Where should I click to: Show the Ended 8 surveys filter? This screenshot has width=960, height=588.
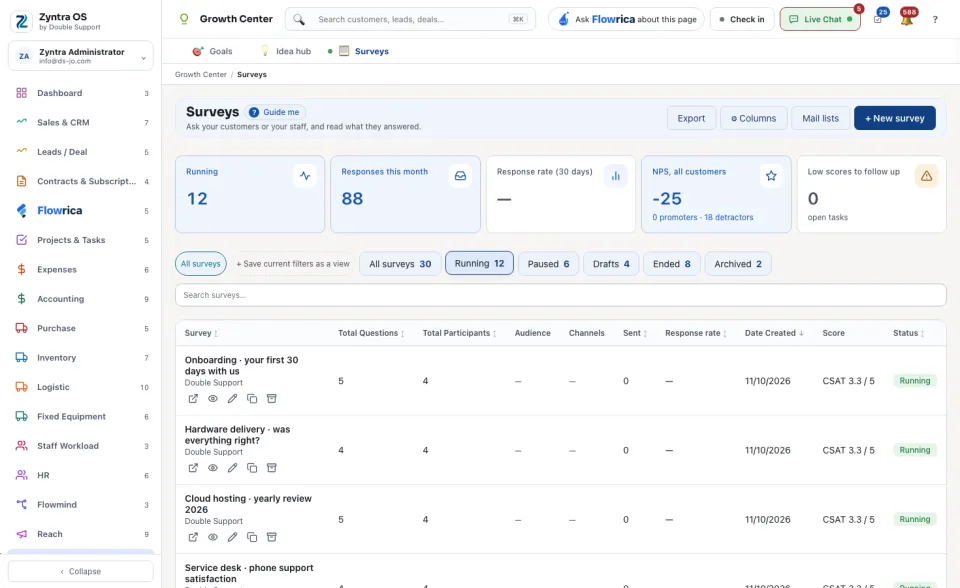point(672,264)
